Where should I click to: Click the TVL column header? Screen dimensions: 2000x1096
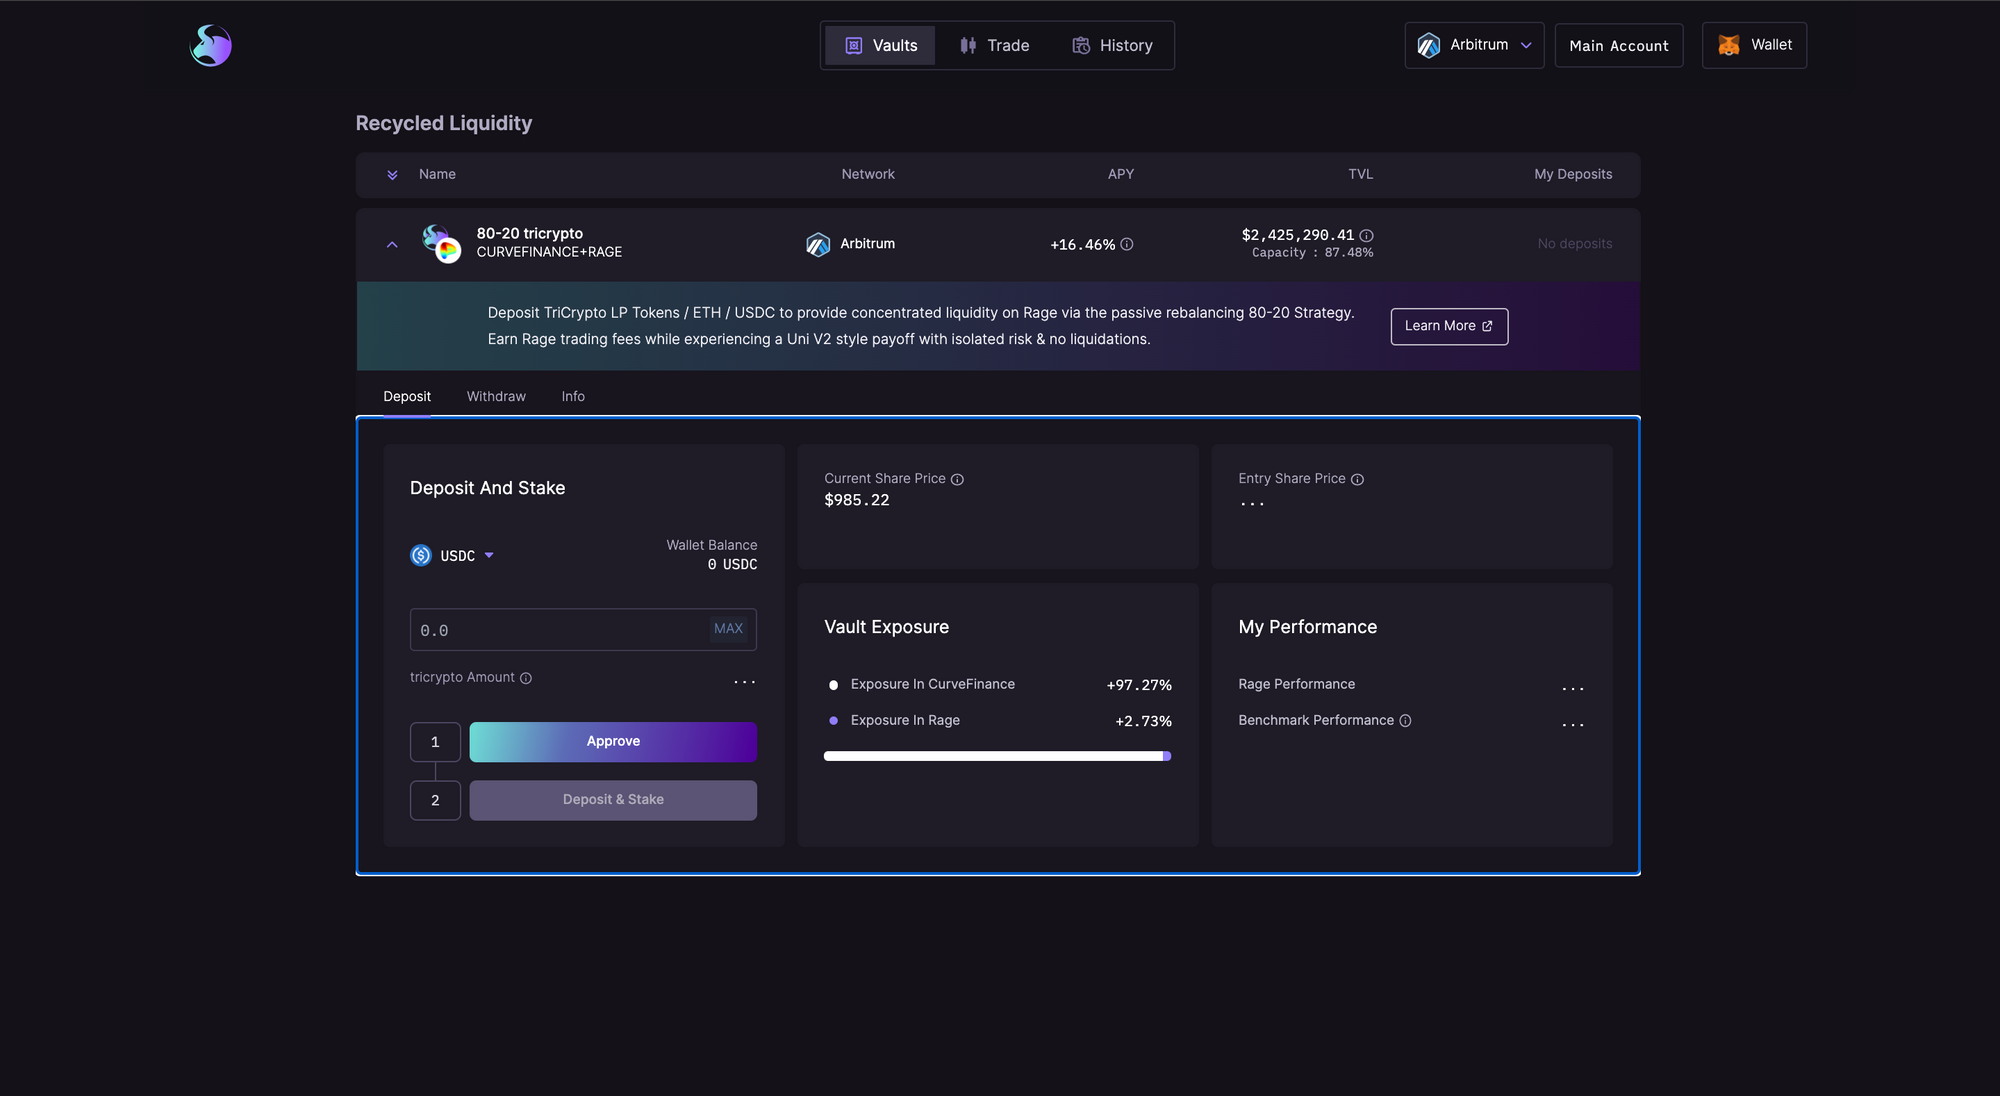(1360, 174)
